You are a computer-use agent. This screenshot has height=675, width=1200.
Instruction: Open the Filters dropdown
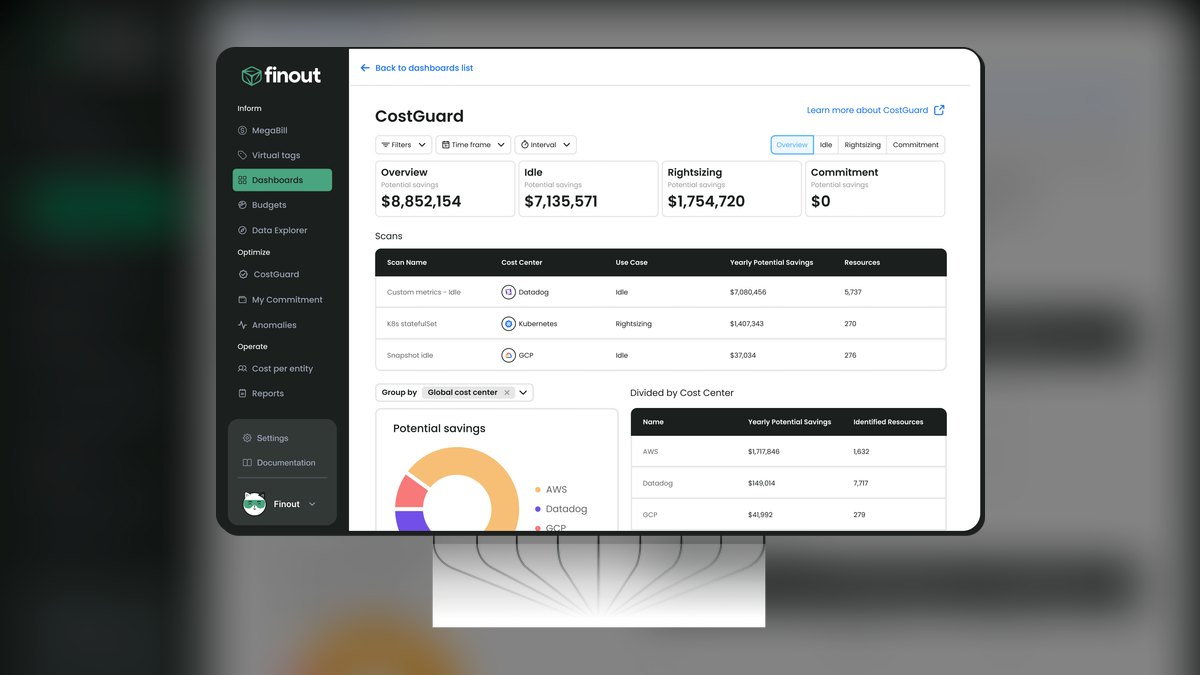(x=403, y=145)
